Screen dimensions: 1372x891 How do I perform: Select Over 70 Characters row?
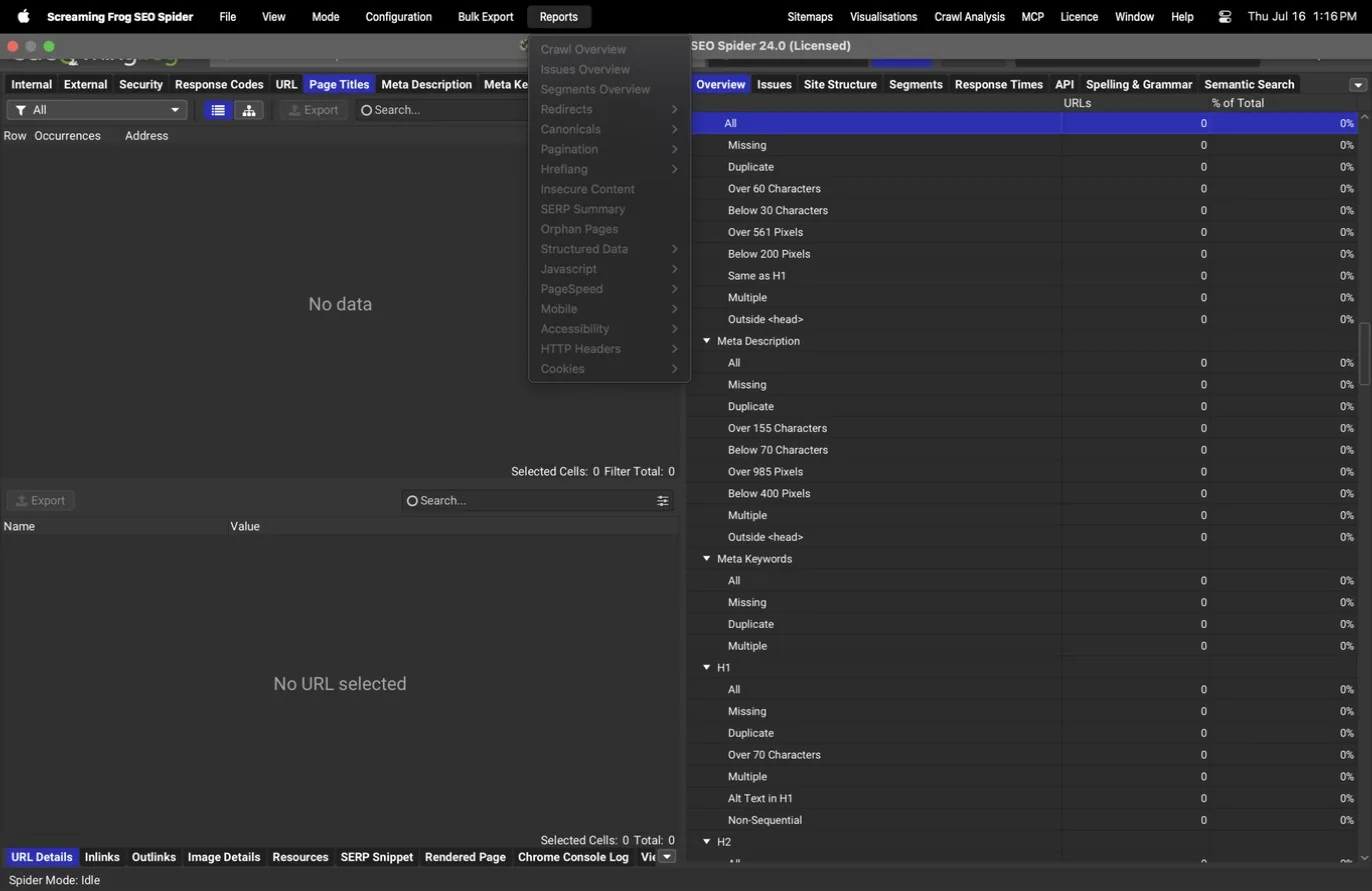pos(1023,755)
